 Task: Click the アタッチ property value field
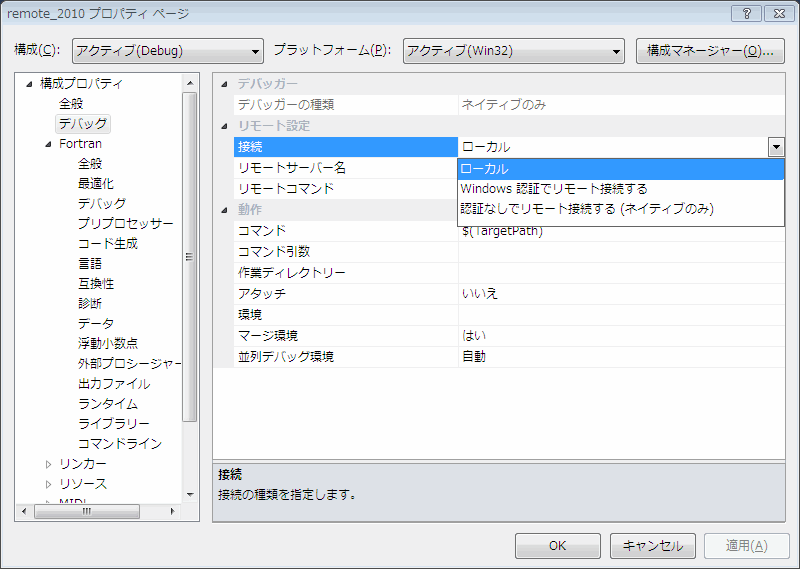620,293
